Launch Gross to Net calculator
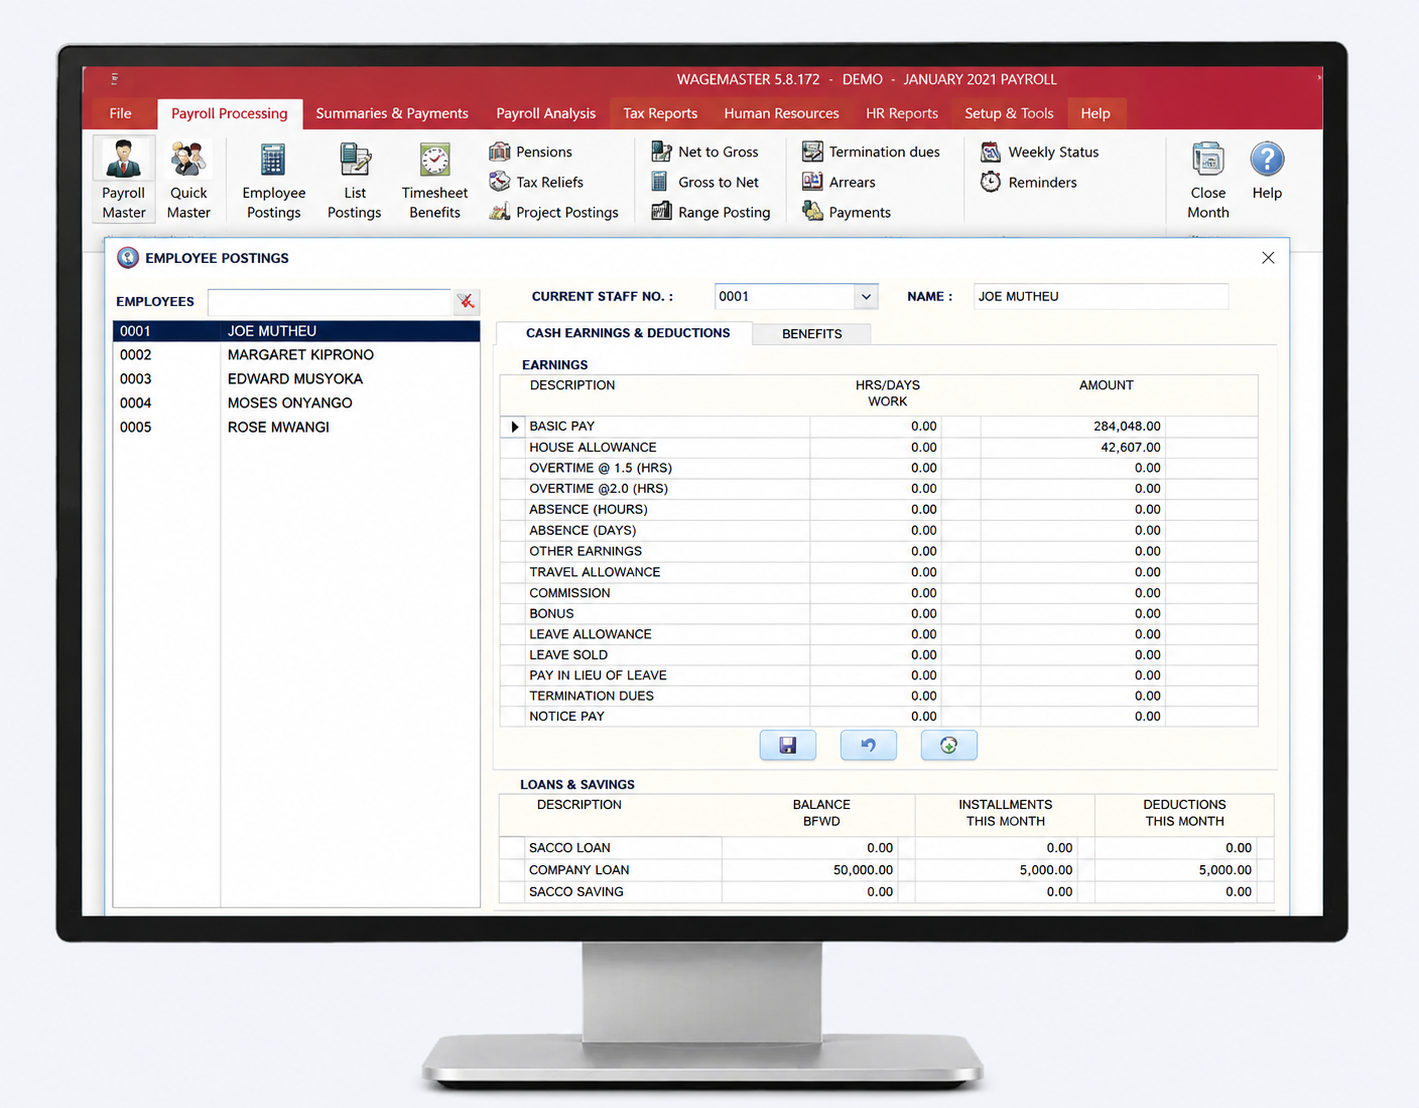The image size is (1419, 1108). pyautogui.click(x=705, y=182)
